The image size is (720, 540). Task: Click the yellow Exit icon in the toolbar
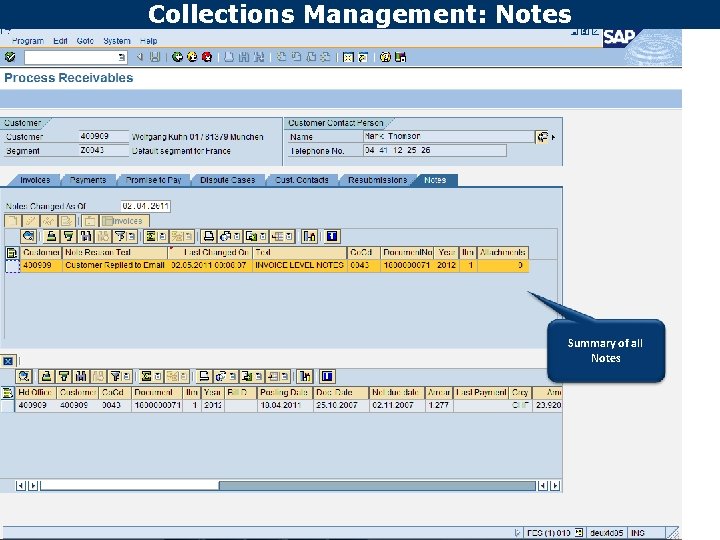click(x=192, y=57)
